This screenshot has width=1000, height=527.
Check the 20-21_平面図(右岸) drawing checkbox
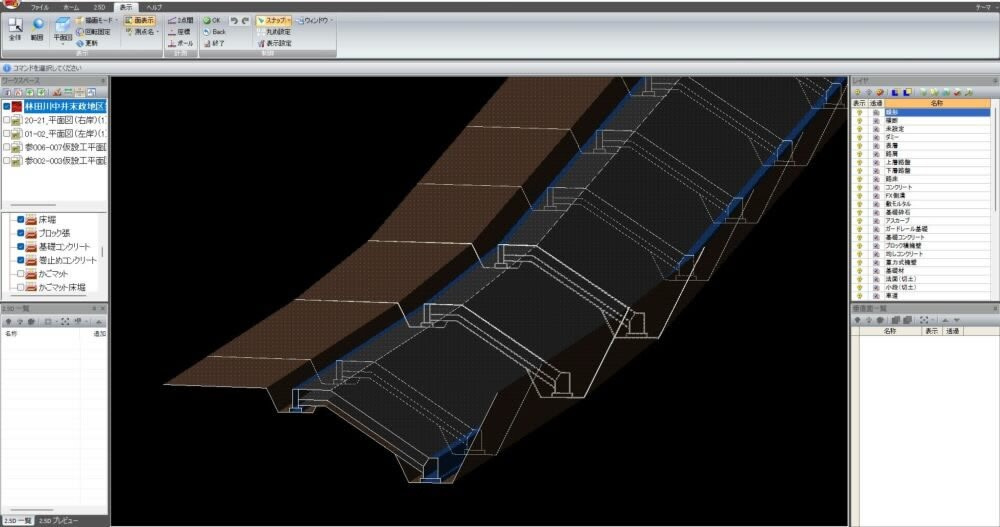pos(7,119)
